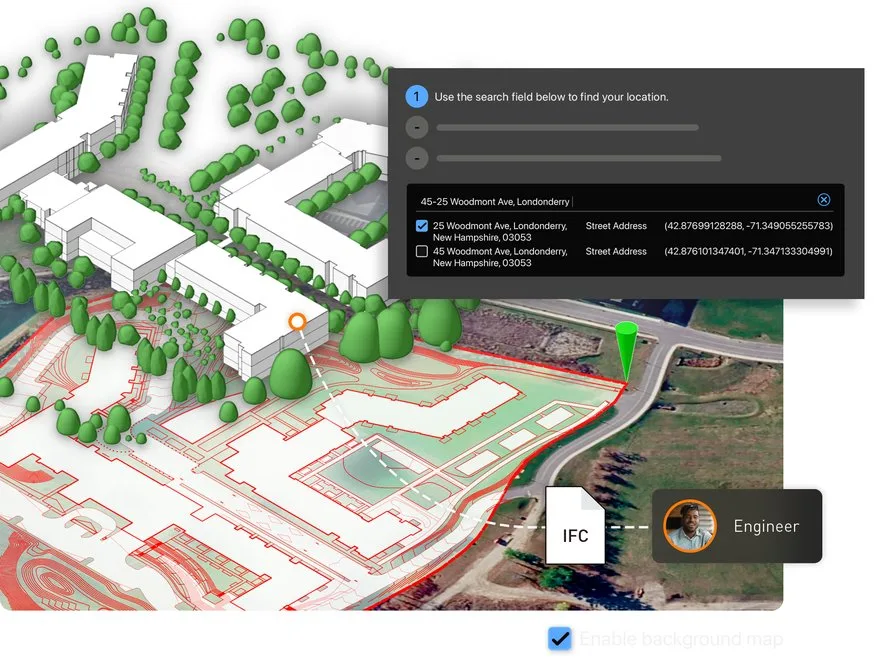Click the orange circle marker on building
The image size is (890, 669).
click(297, 322)
